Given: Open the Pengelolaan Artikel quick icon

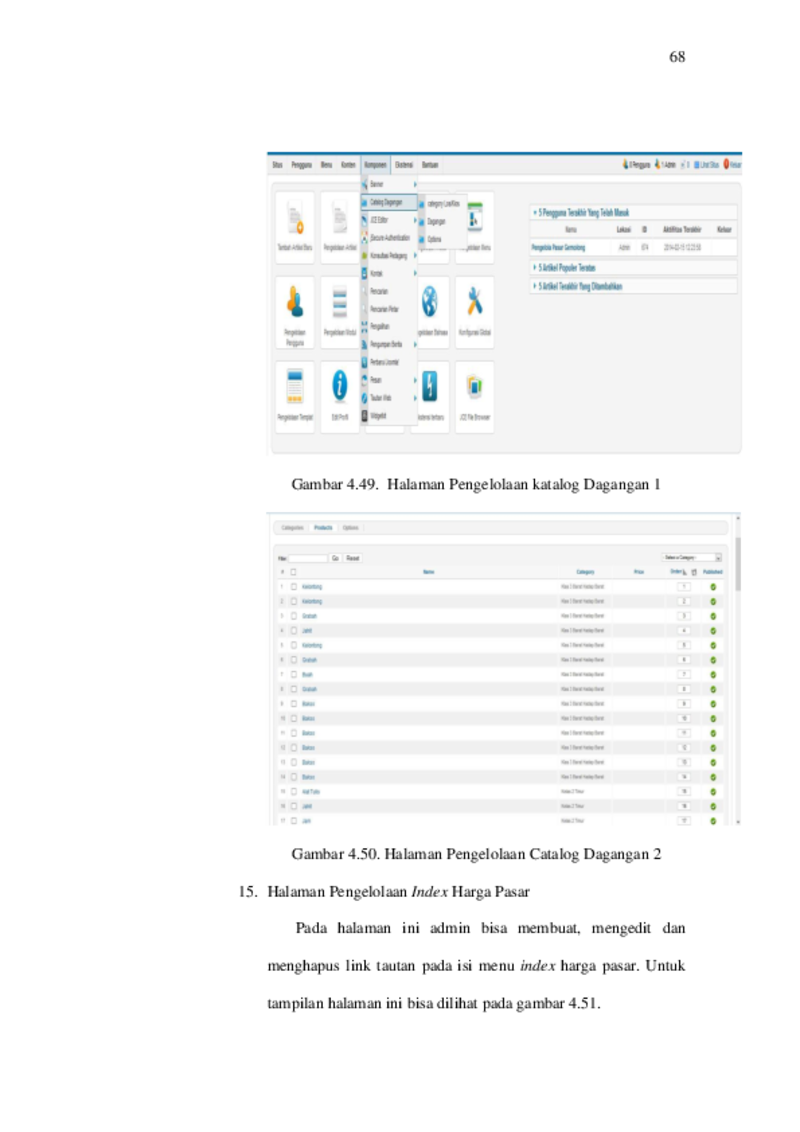Looking at the screenshot, I should [x=339, y=227].
